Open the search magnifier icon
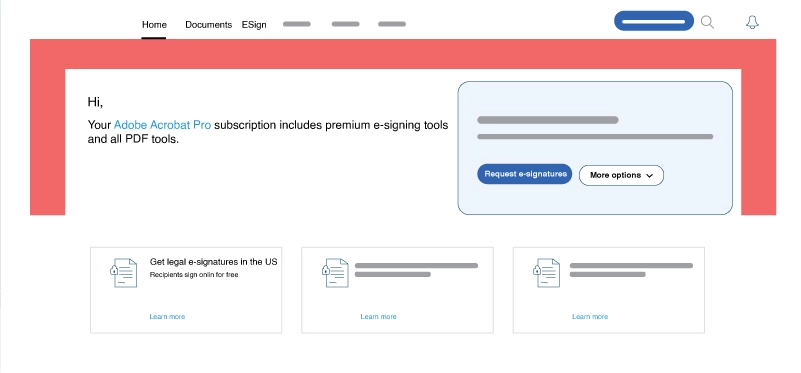This screenshot has width=801, height=373. click(x=707, y=22)
